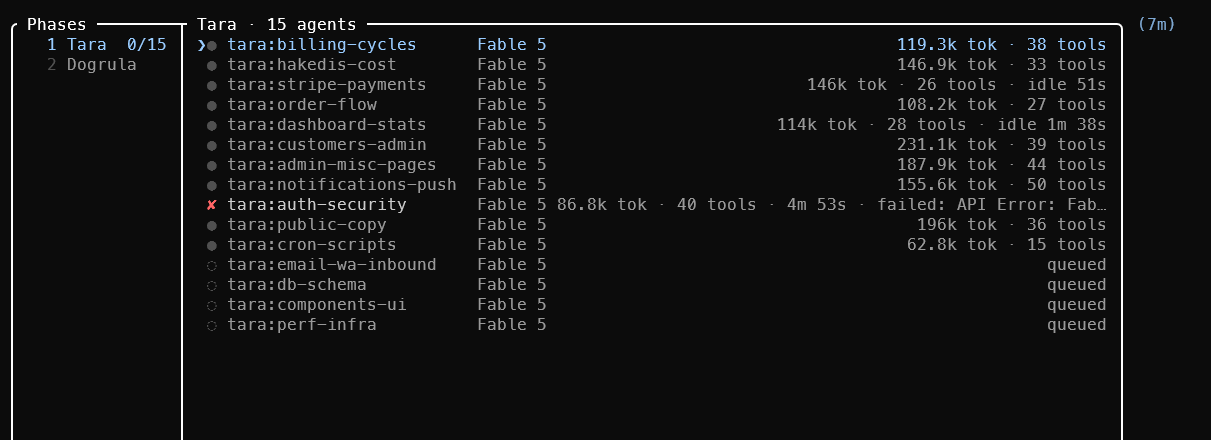Viewport: 1211px width, 440px height.
Task: Click the queued circle icon for tara:db-schema
Action: pyautogui.click(x=211, y=285)
